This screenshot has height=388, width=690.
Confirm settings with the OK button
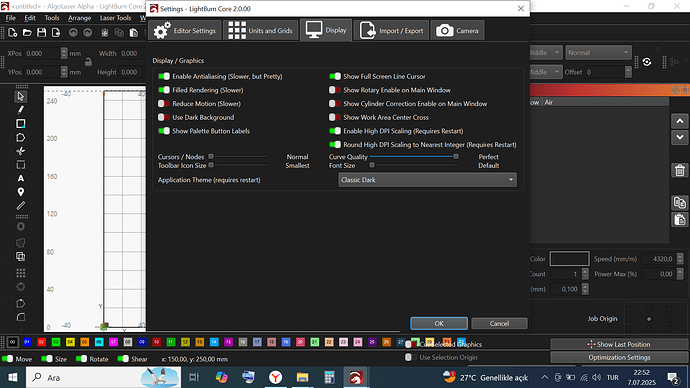click(439, 323)
